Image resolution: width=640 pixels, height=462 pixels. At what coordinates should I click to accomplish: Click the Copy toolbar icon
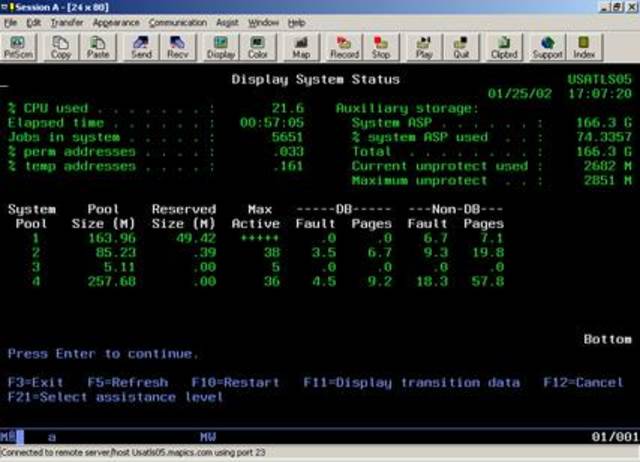click(60, 48)
